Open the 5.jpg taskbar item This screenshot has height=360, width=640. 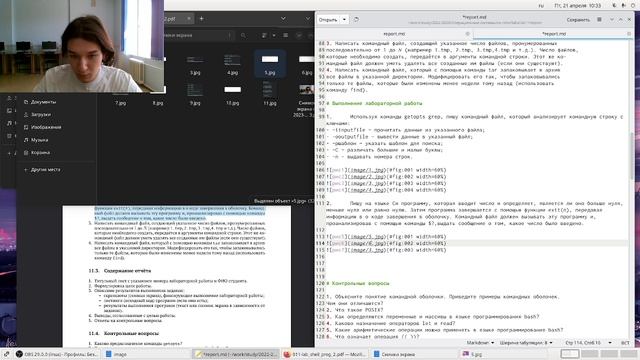pos(504,354)
